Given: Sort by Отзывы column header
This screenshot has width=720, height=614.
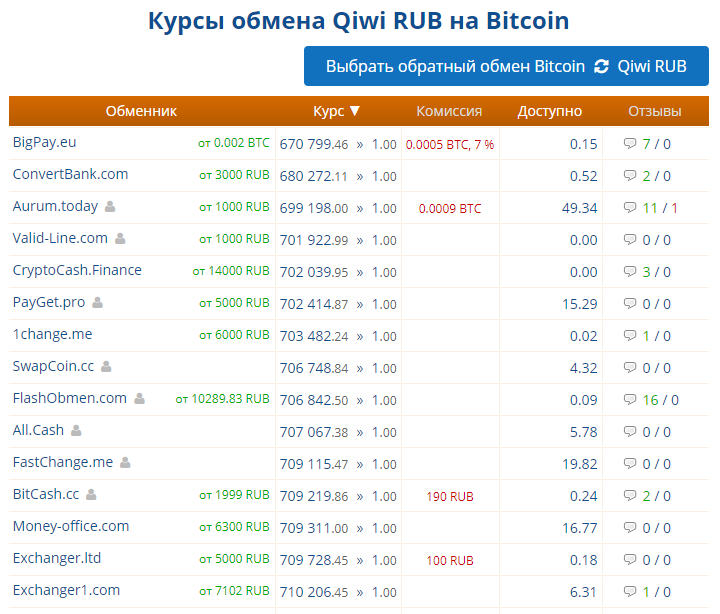Looking at the screenshot, I should [655, 111].
